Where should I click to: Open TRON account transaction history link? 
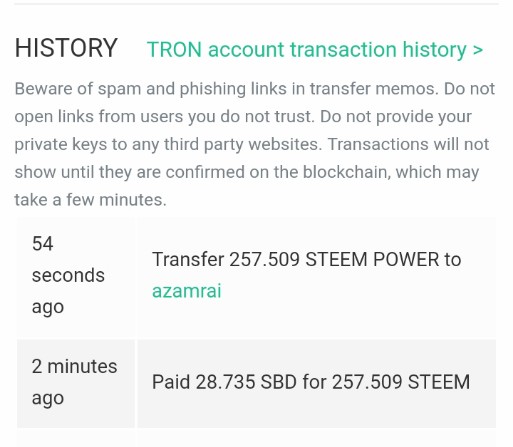coord(315,50)
